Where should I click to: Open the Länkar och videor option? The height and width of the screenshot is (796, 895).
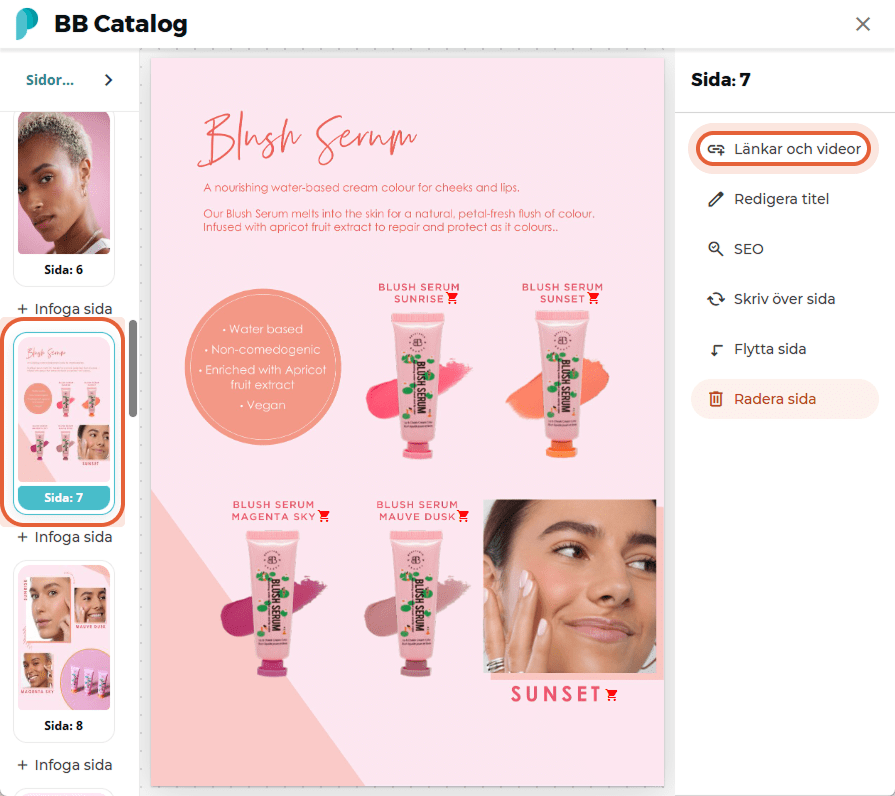tap(784, 149)
